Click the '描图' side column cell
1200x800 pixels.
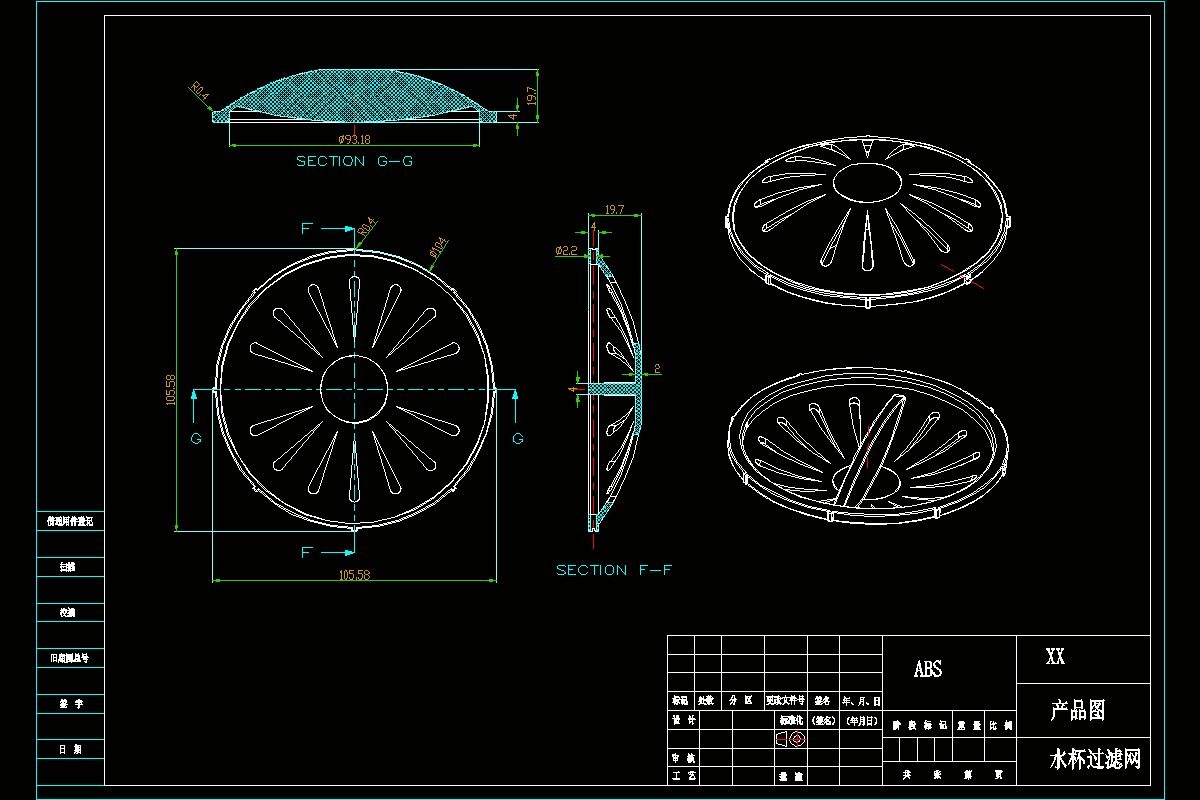70,567
